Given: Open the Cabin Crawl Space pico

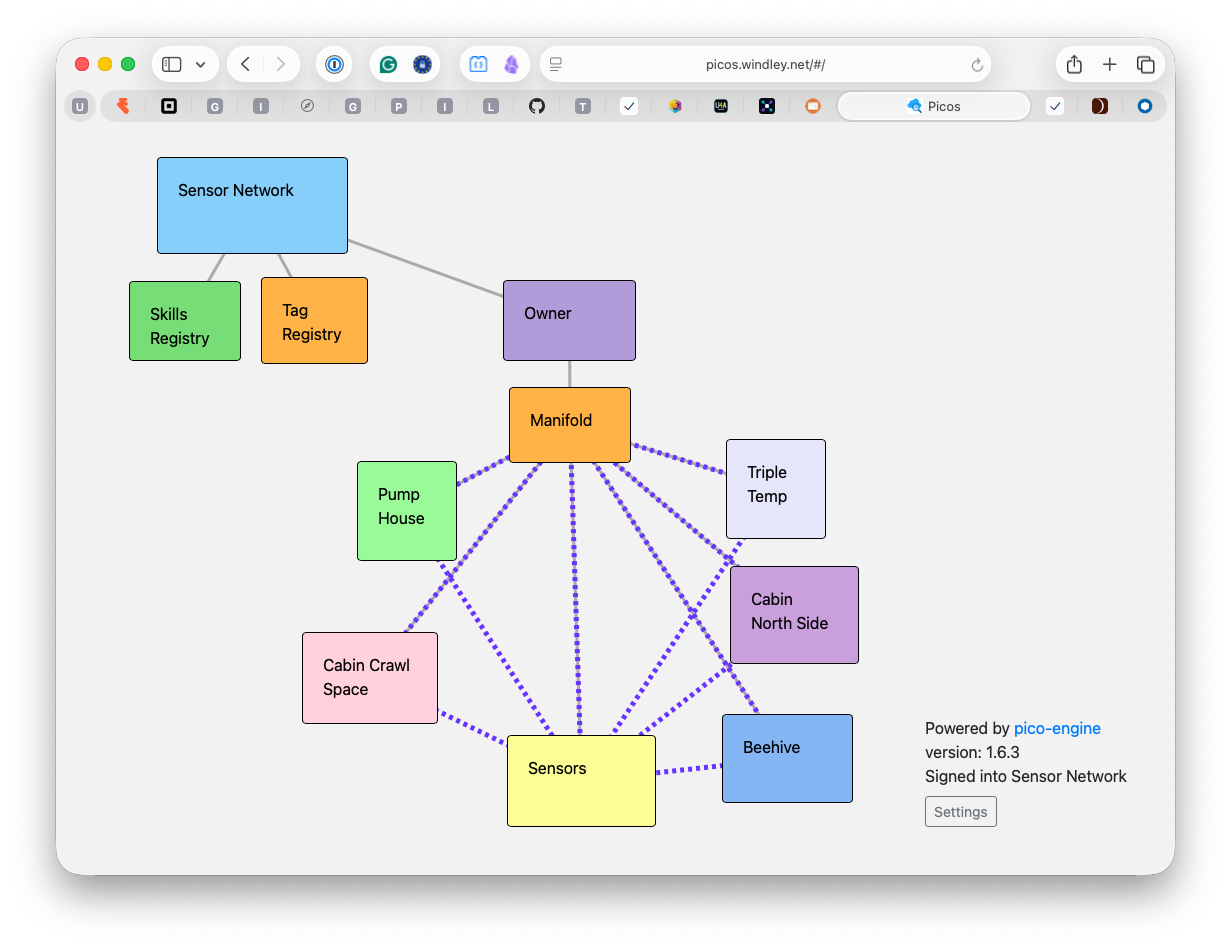Looking at the screenshot, I should tap(370, 678).
